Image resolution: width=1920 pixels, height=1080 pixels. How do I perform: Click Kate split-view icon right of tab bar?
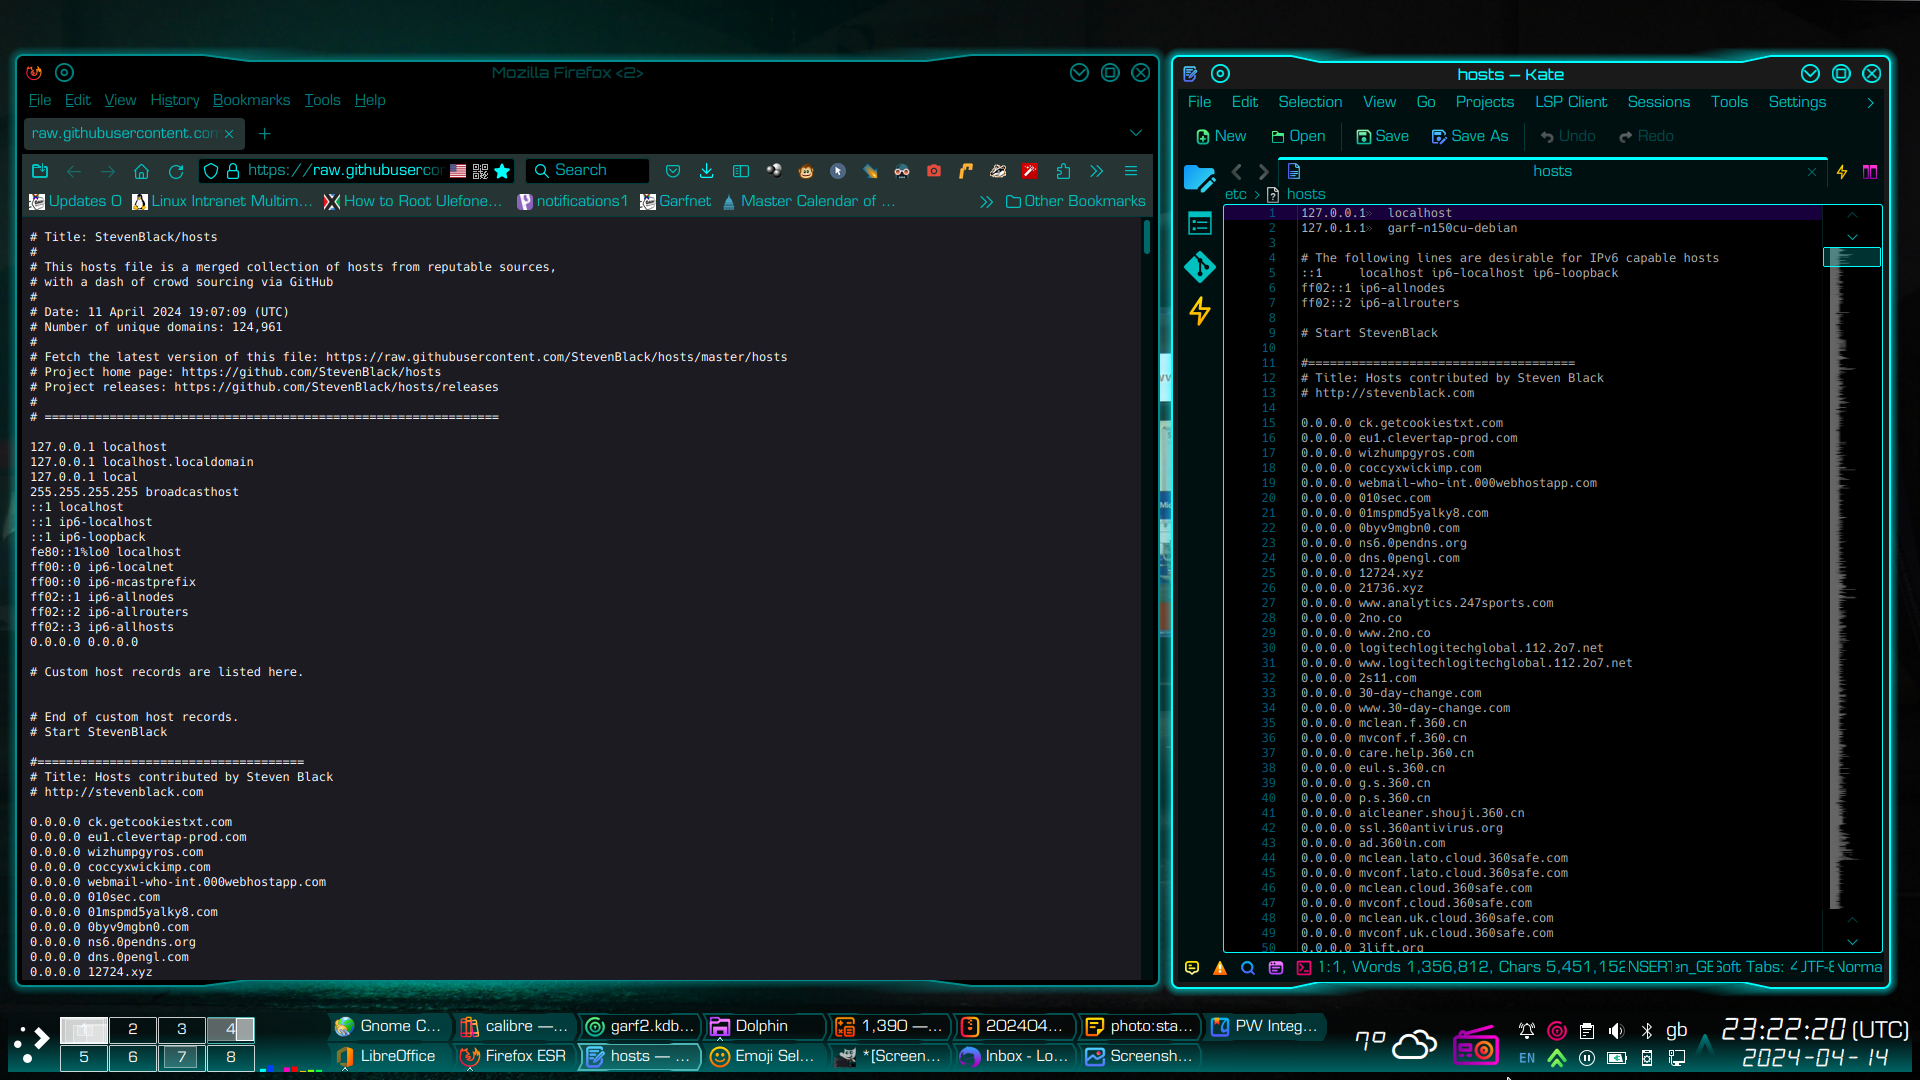coord(1870,172)
